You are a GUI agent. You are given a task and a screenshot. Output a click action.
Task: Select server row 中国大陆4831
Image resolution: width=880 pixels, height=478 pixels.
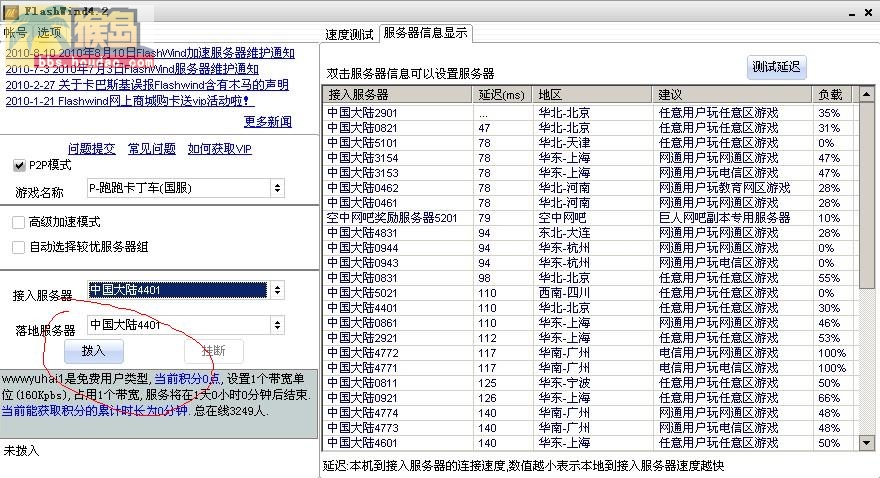click(x=588, y=233)
